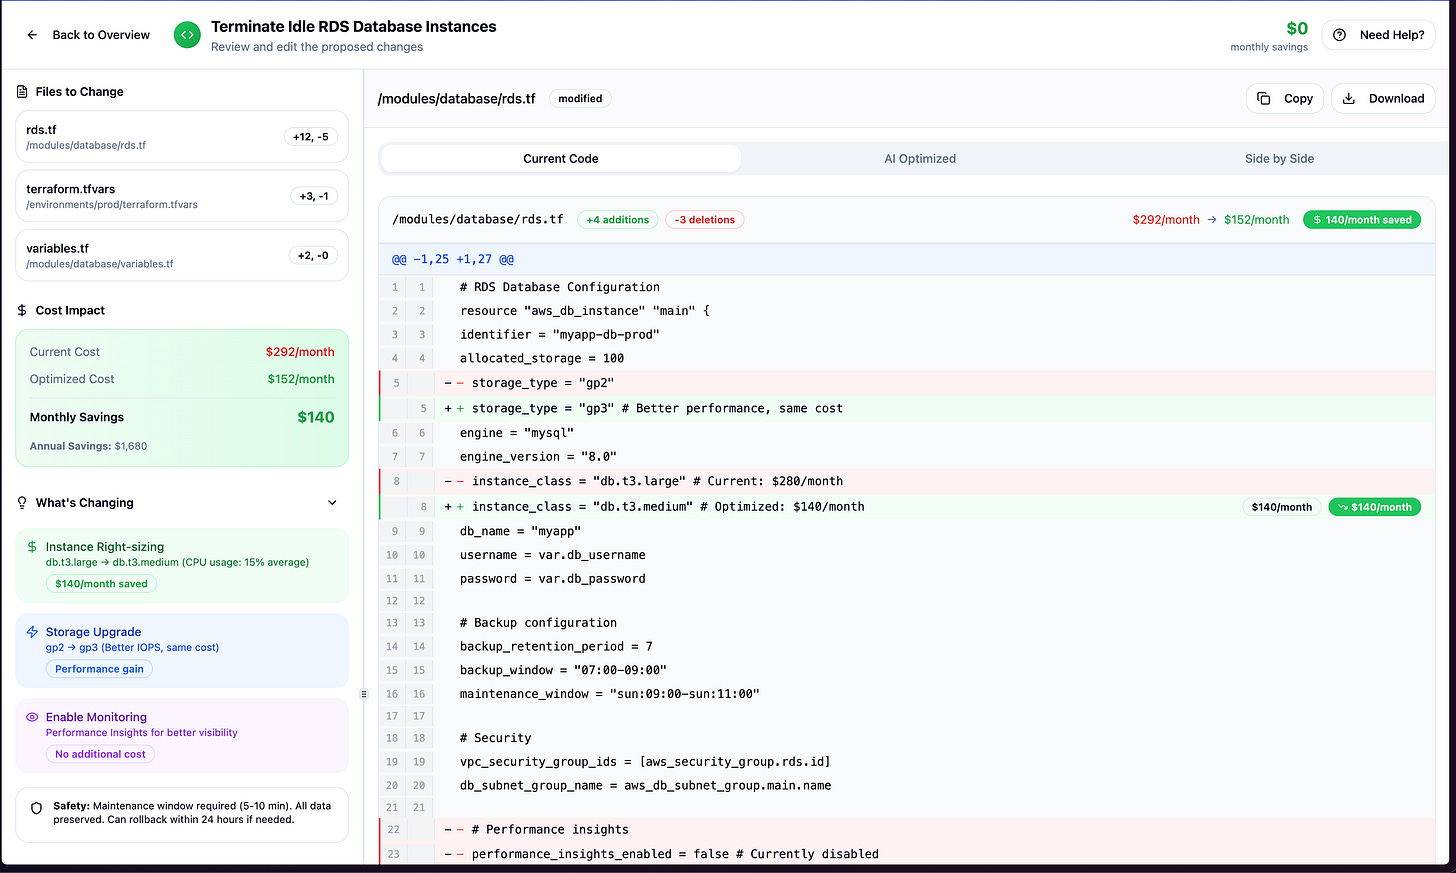Open the Storage Upgrade card title
This screenshot has height=873, width=1456.
tap(93, 632)
